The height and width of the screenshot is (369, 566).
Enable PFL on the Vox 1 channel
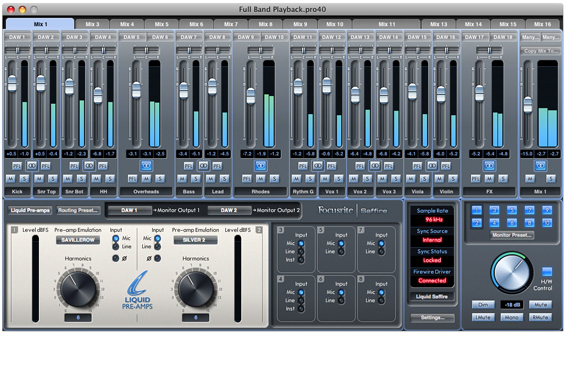331,166
